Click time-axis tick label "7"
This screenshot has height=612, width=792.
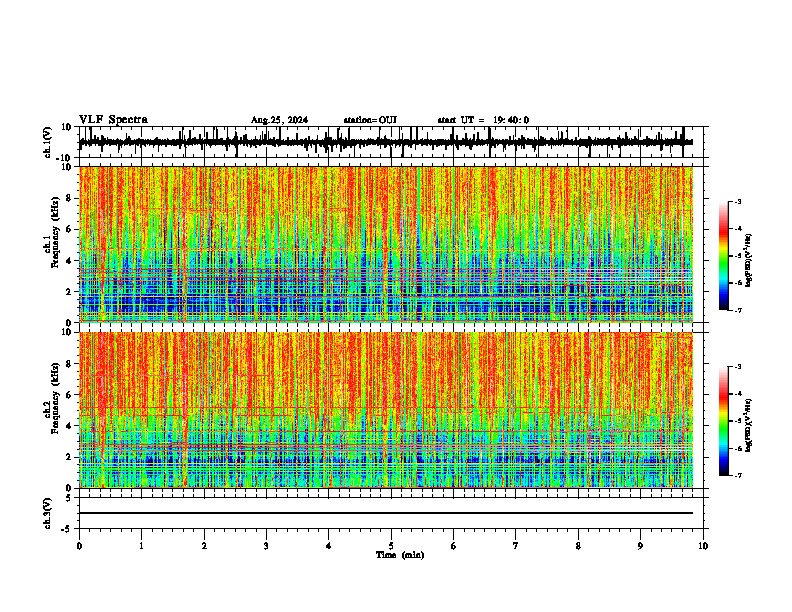click(x=516, y=546)
